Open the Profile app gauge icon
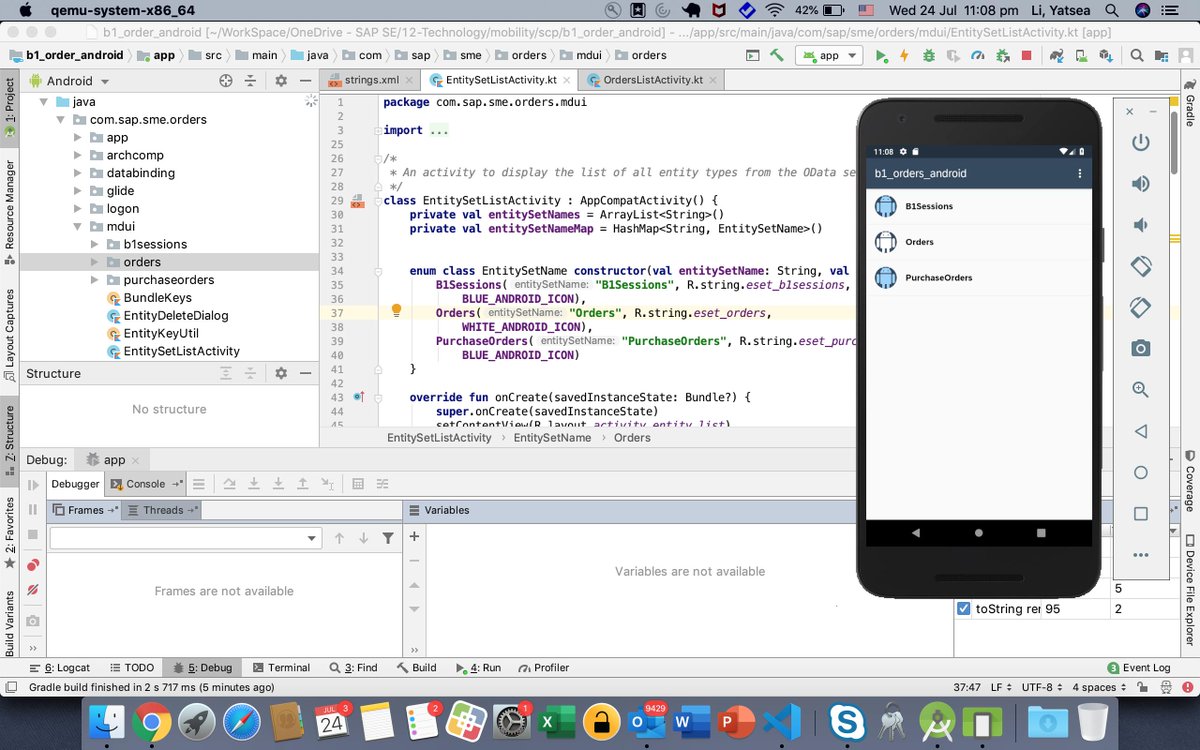 coord(978,56)
